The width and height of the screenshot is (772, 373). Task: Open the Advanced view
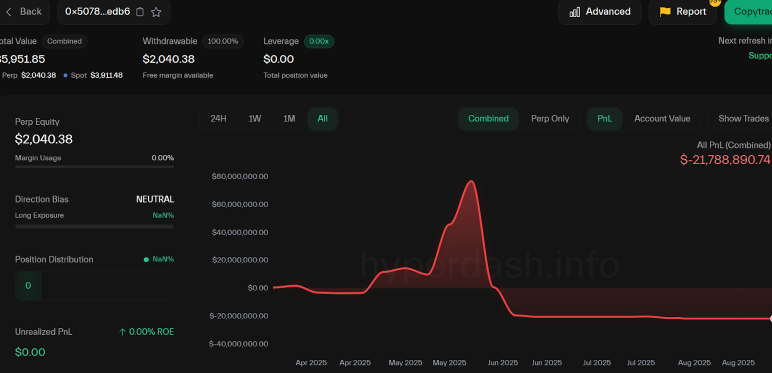coord(600,12)
